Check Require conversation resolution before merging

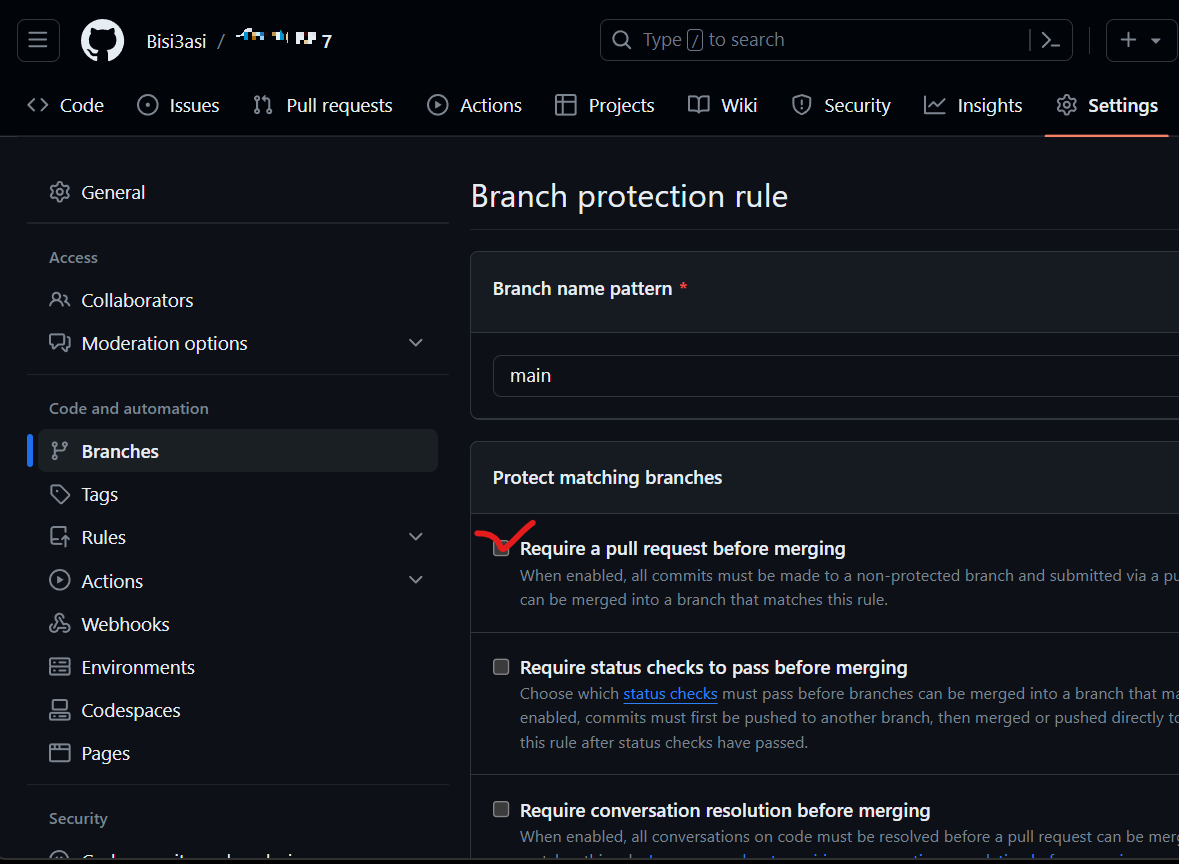501,809
